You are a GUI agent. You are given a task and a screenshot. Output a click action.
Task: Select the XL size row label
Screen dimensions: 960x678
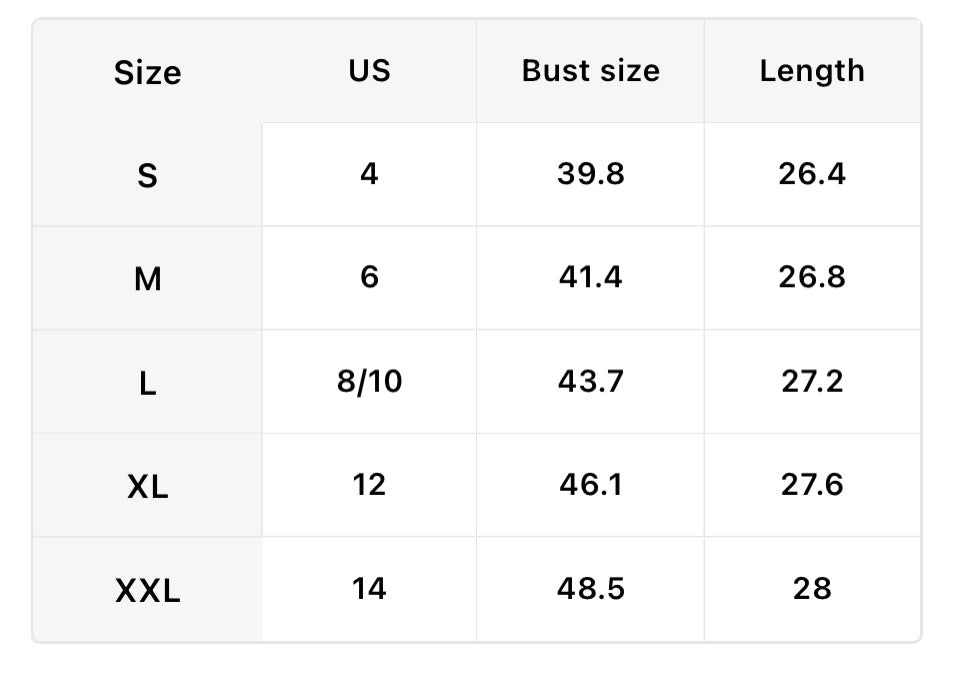pyautogui.click(x=147, y=487)
